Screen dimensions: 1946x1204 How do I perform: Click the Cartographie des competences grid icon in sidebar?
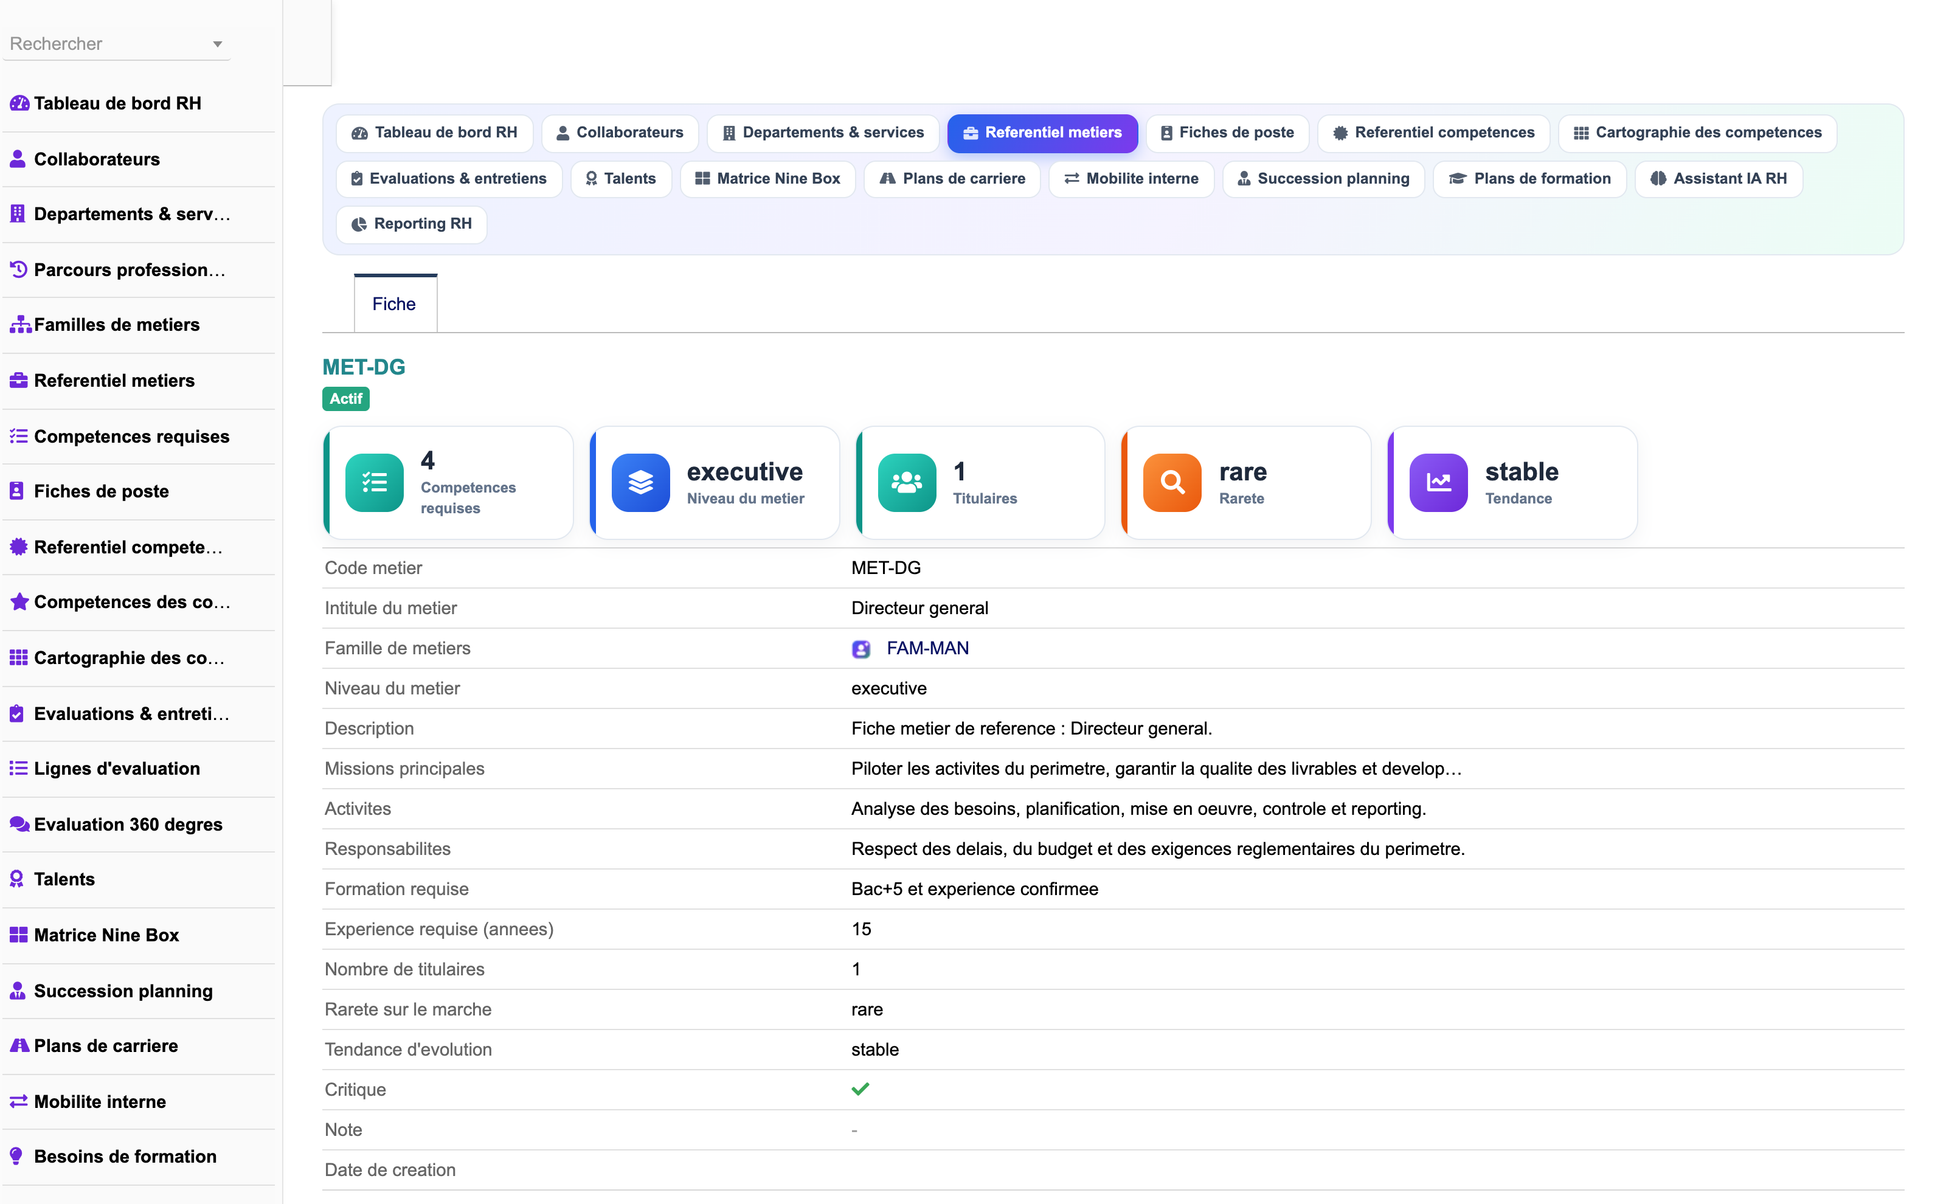point(18,658)
